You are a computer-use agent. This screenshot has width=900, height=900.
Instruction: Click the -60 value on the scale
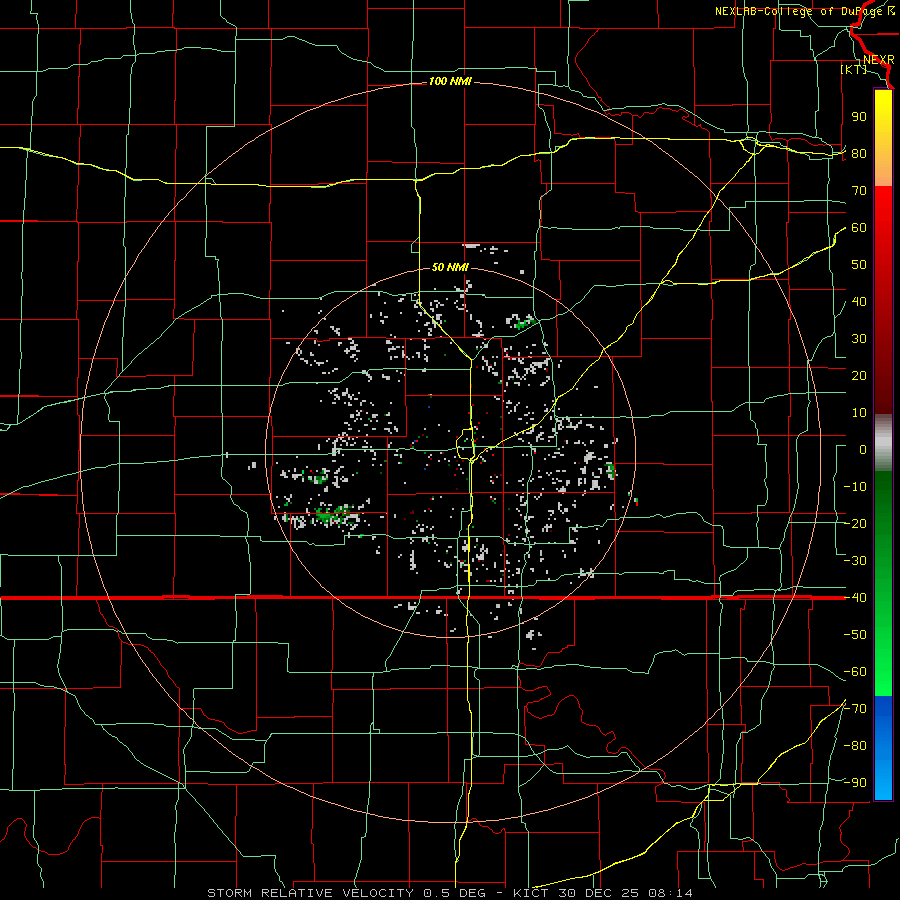(x=855, y=672)
